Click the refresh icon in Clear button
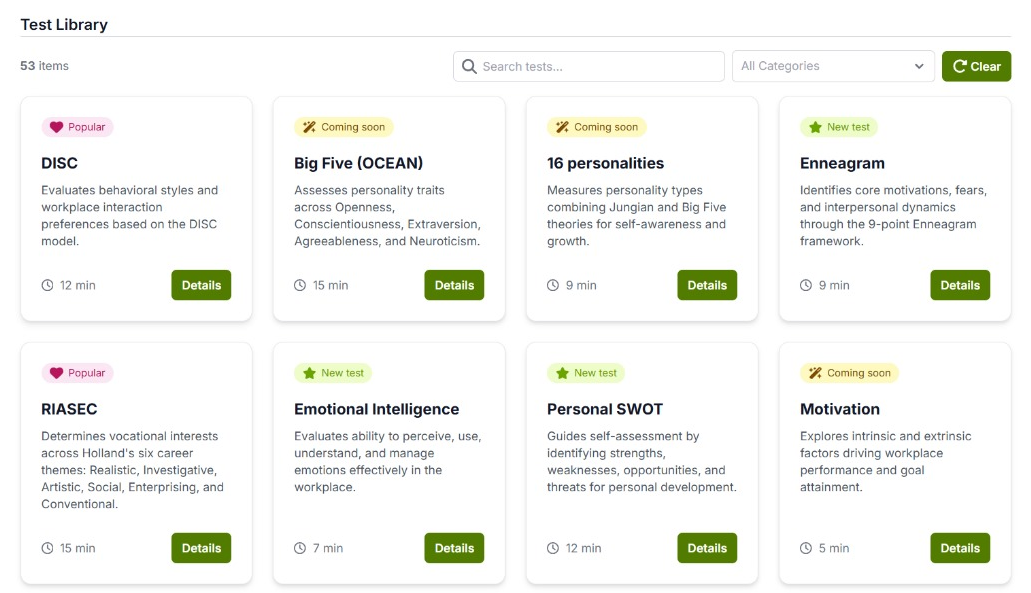The image size is (1031, 593). (x=959, y=67)
